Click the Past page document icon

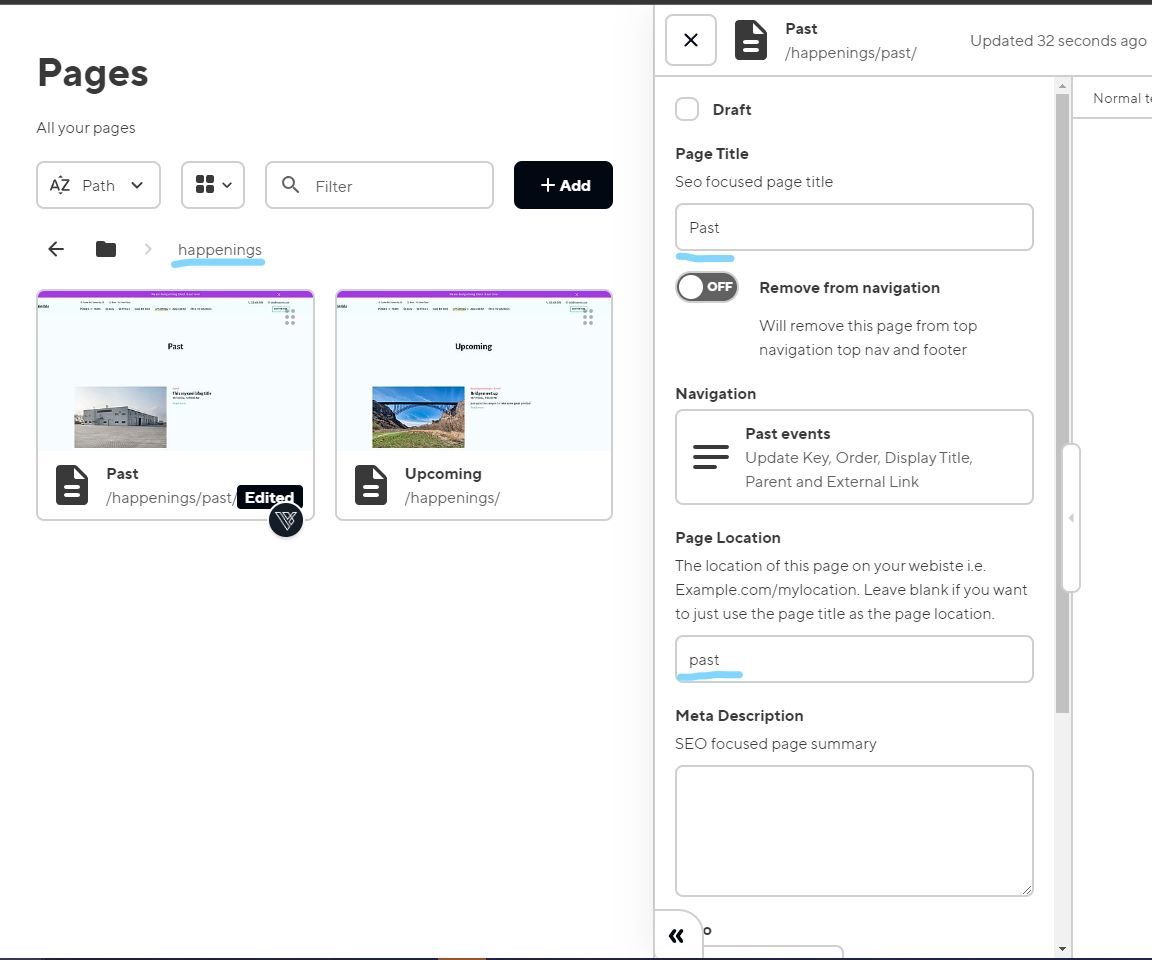coord(72,485)
